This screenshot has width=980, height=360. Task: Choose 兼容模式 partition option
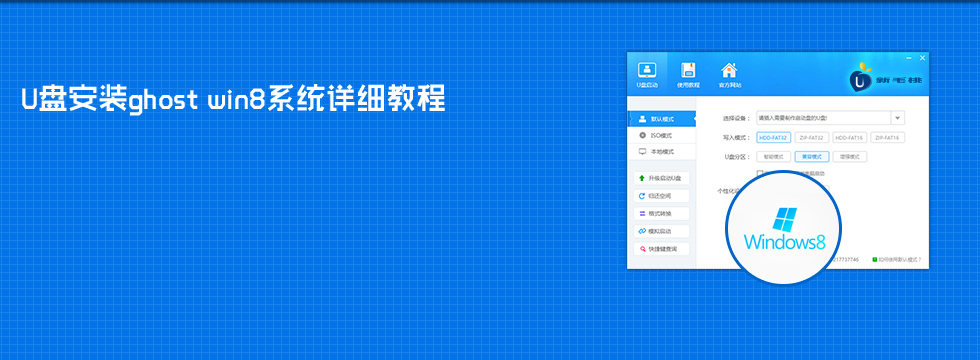[812, 157]
